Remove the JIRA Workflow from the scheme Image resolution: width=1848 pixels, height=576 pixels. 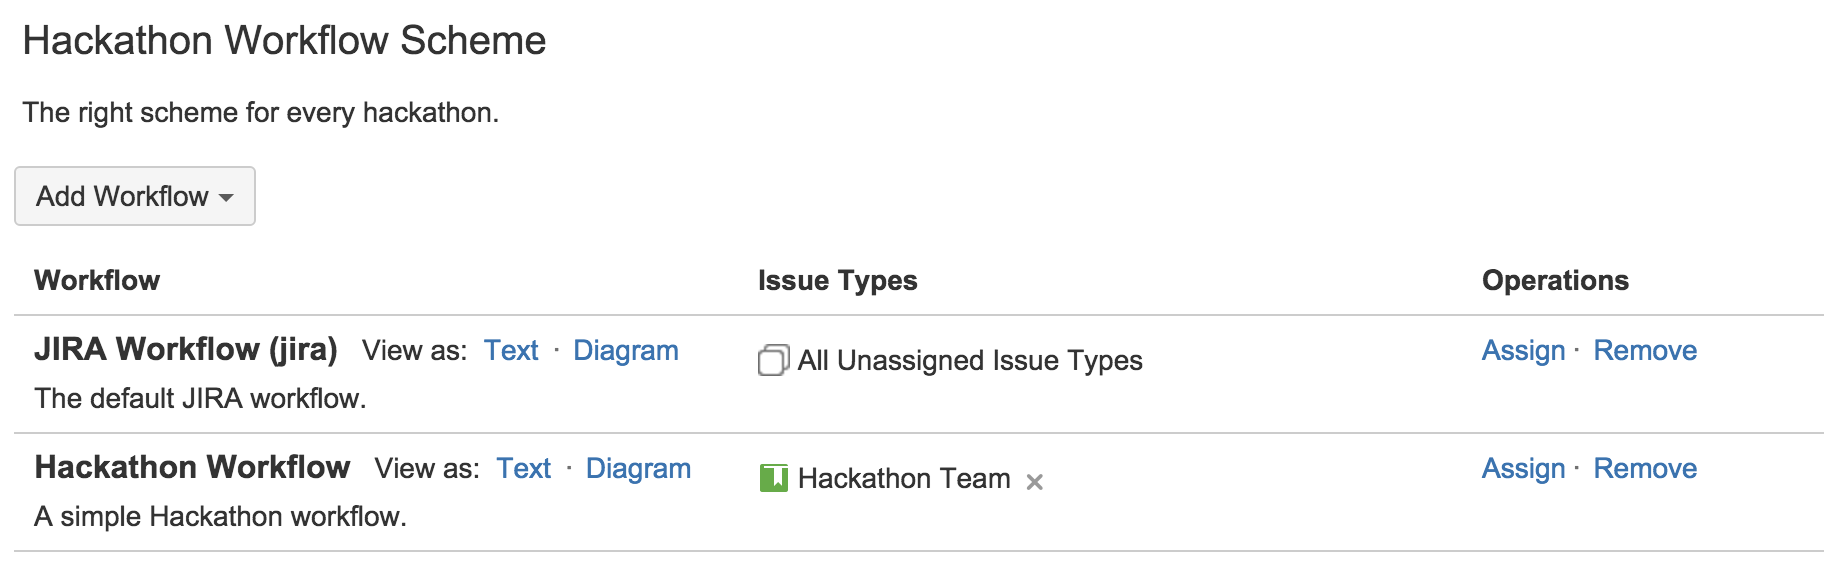(1644, 350)
